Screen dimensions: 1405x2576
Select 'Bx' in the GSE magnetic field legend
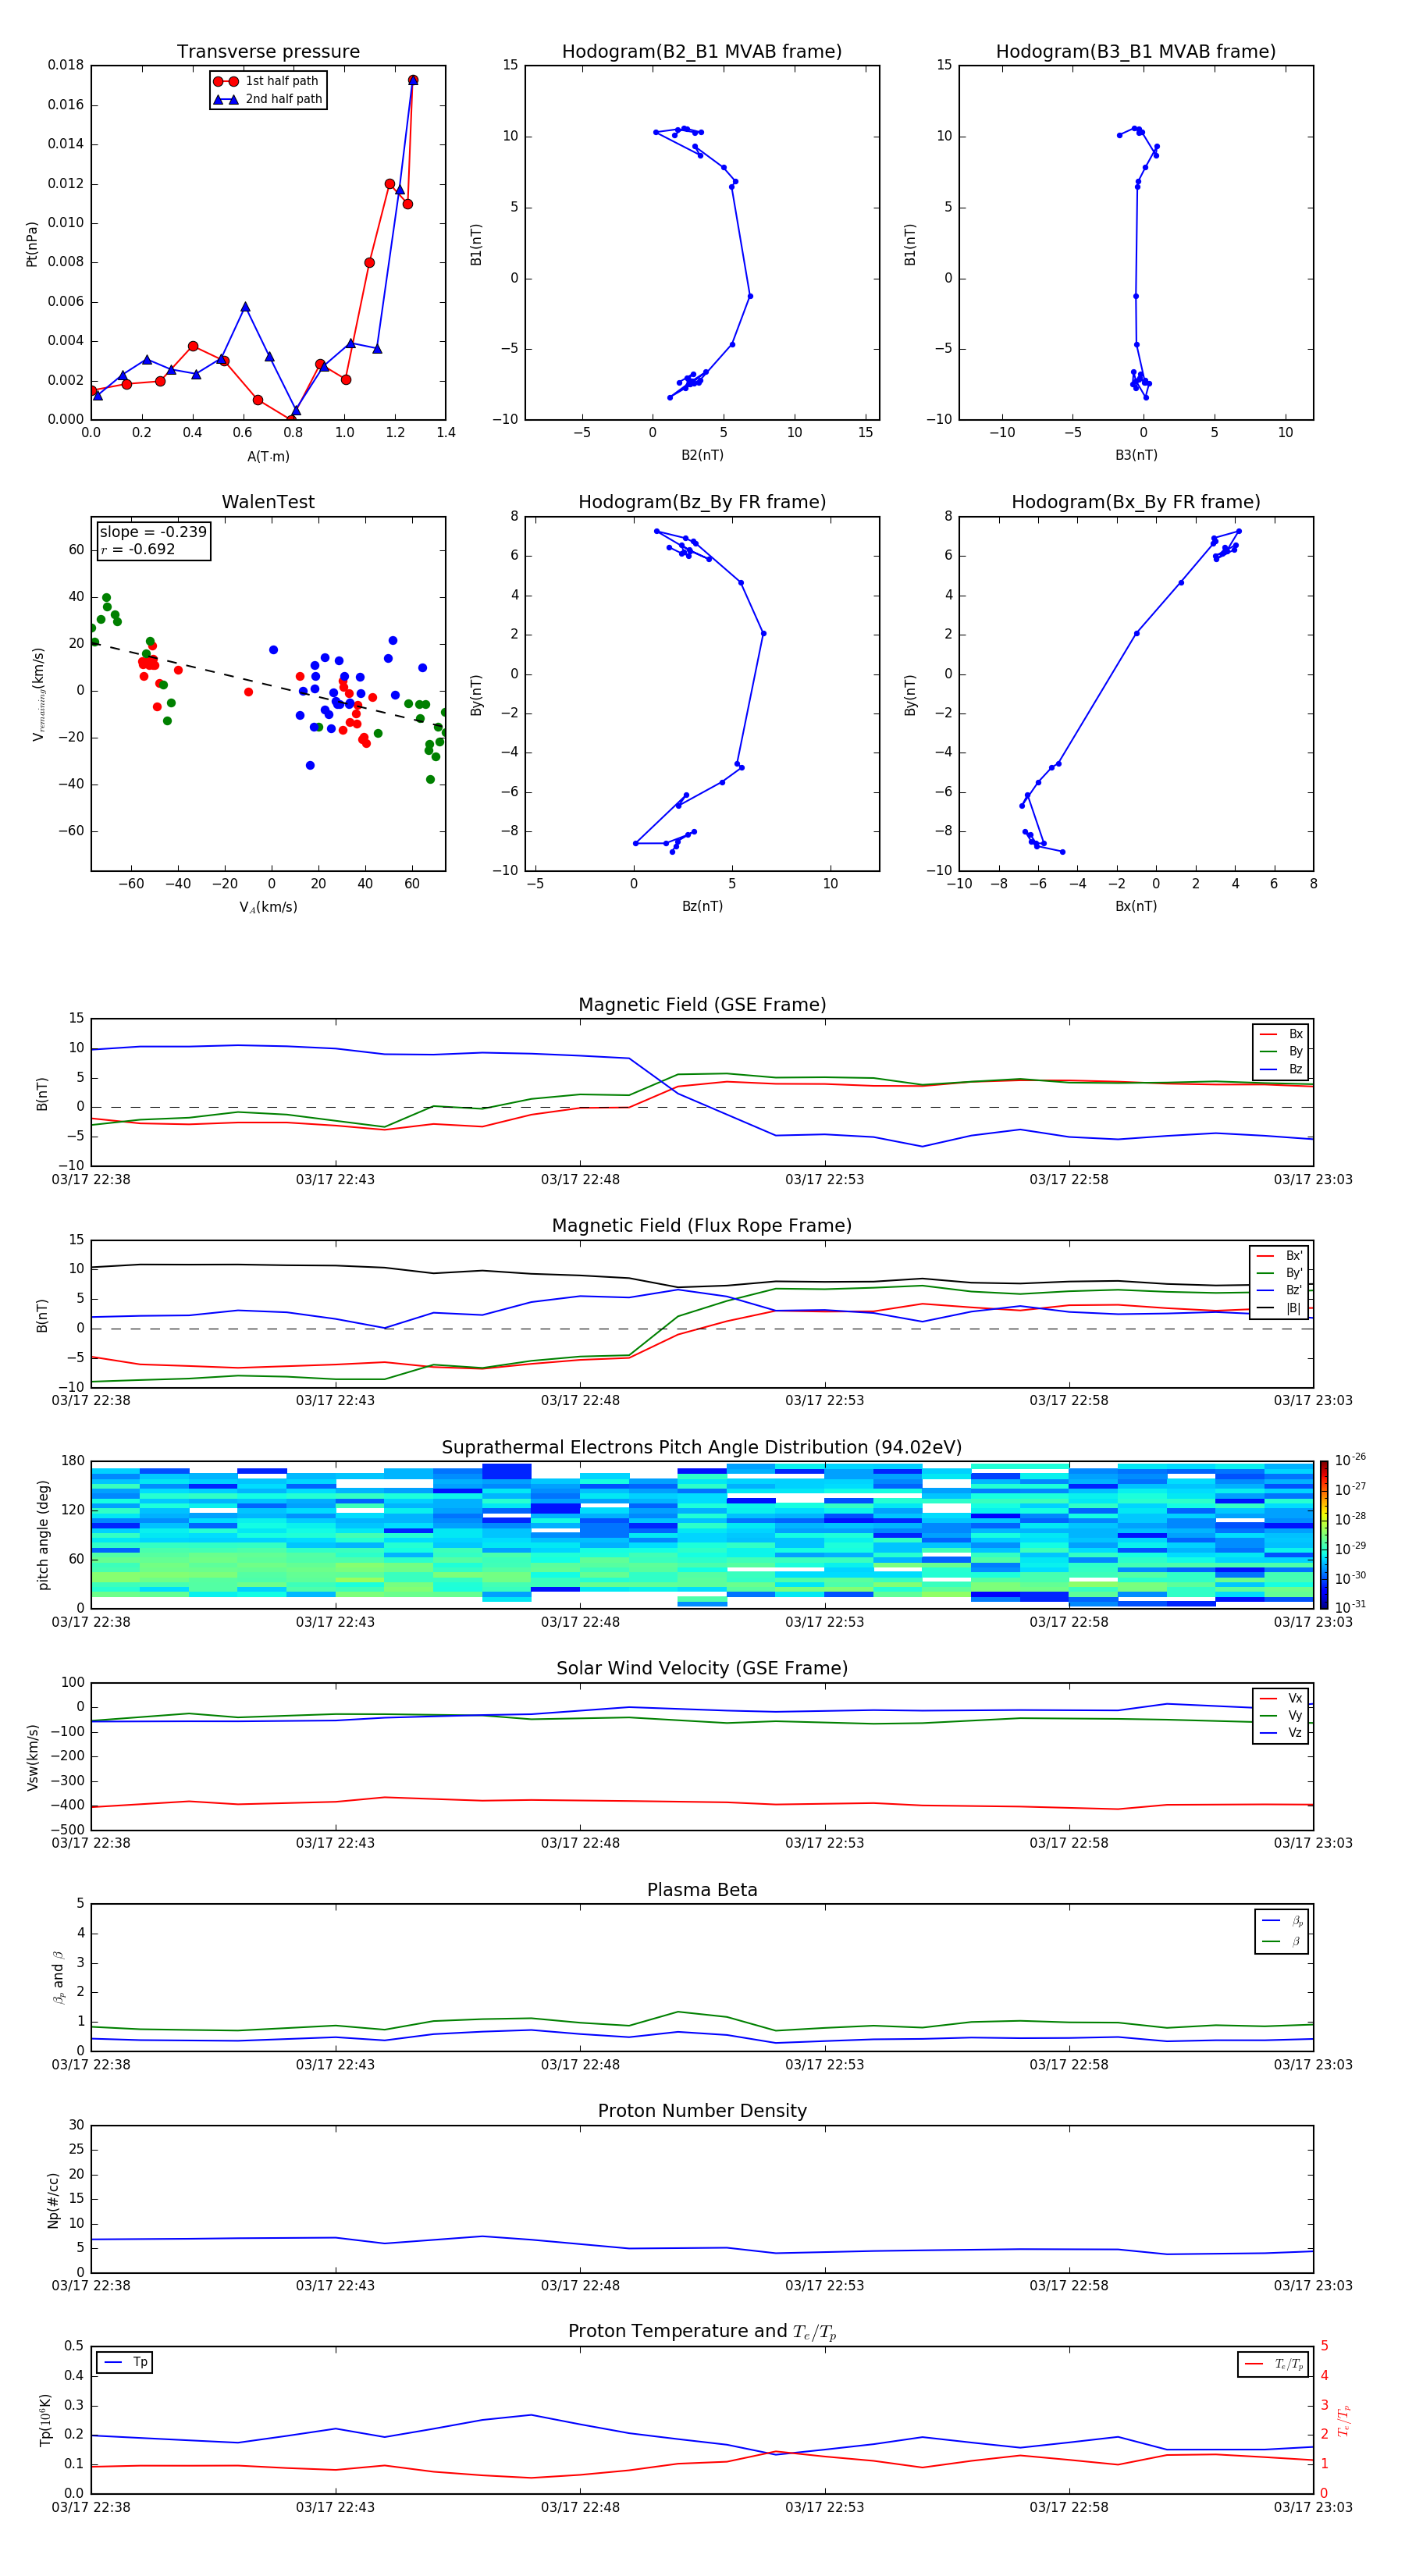[1281, 1034]
